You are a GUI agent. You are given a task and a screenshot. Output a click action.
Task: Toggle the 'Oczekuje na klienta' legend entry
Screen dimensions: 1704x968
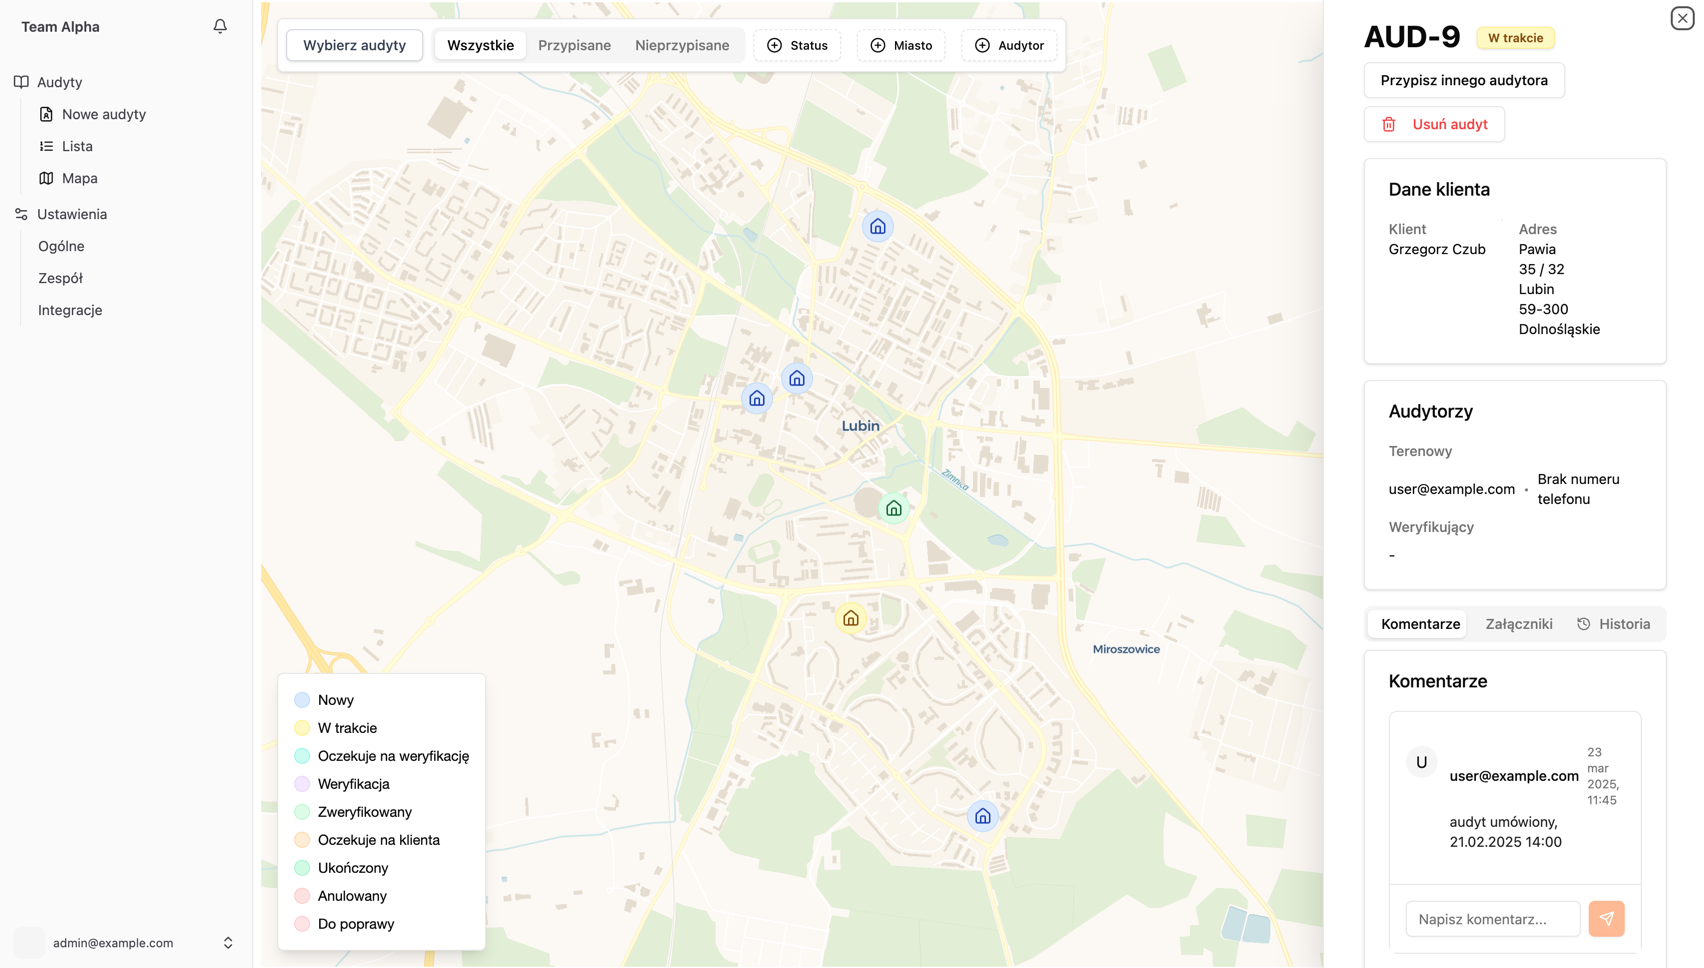[302, 840]
